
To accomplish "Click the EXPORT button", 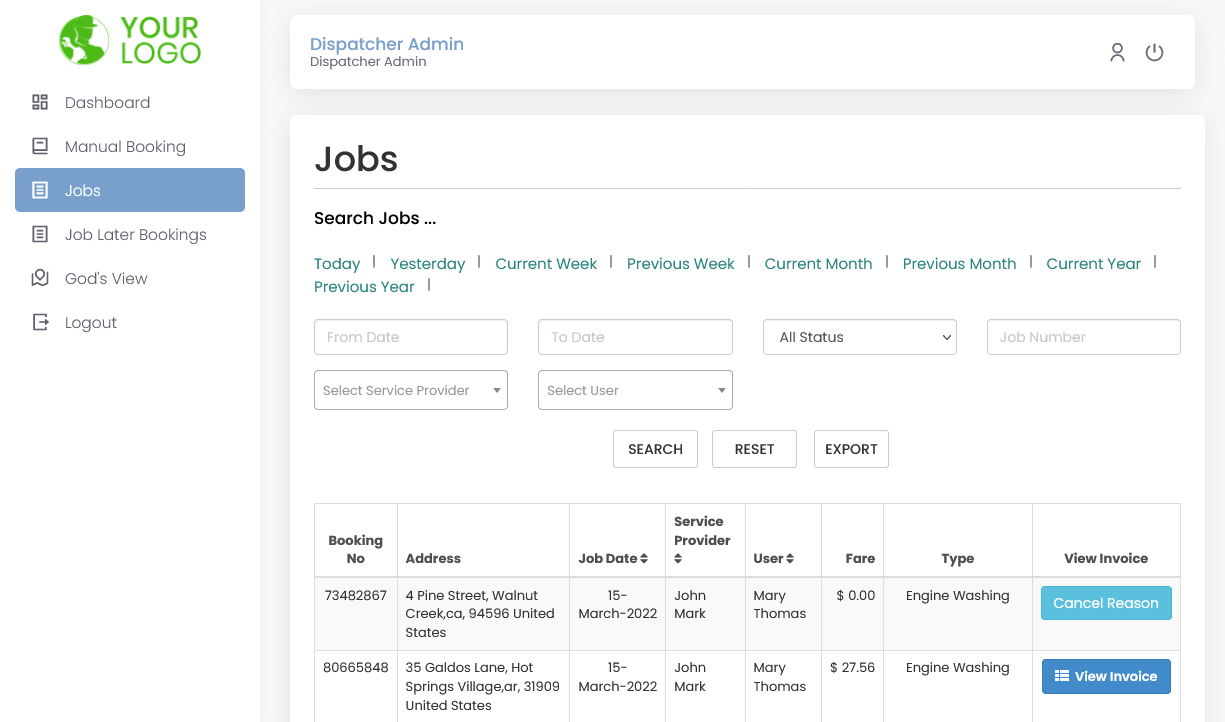I will pyautogui.click(x=851, y=449).
